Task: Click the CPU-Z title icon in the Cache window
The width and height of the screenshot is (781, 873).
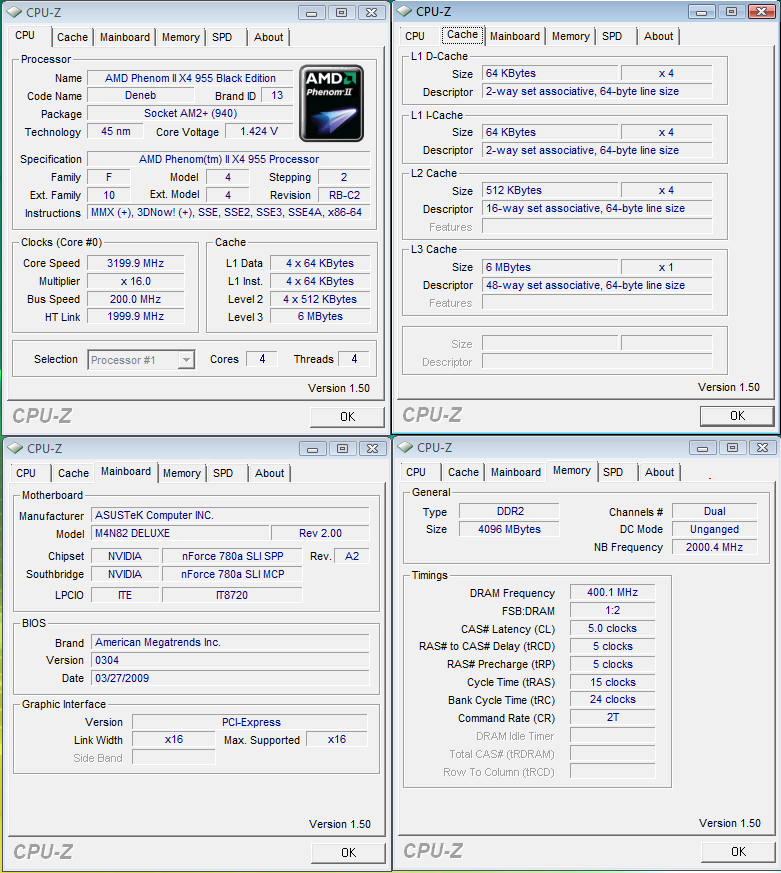Action: point(405,11)
